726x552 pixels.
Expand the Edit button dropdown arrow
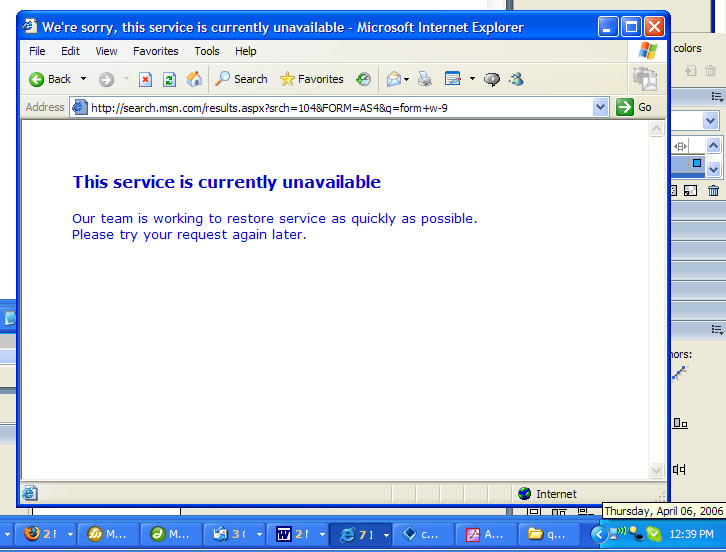pos(472,79)
